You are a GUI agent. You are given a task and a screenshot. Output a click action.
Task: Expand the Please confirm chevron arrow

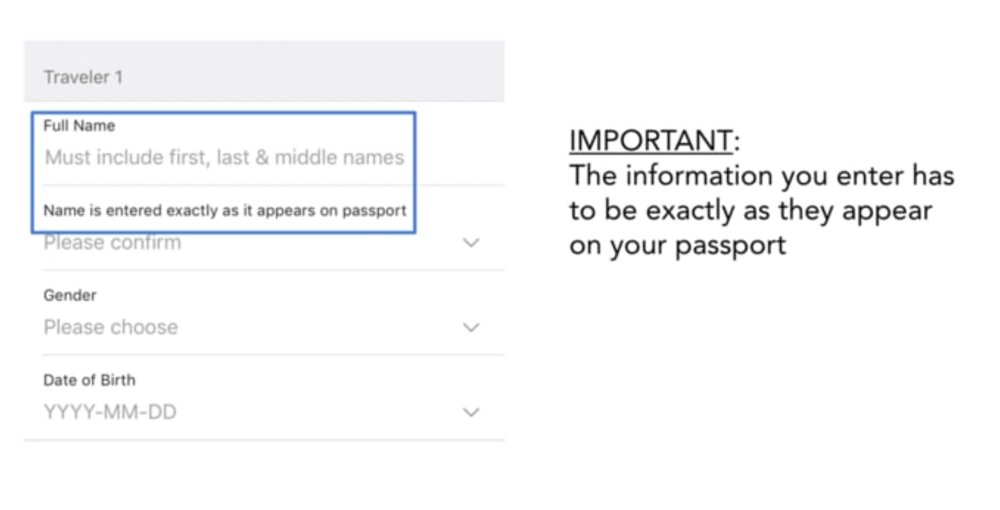click(x=472, y=243)
